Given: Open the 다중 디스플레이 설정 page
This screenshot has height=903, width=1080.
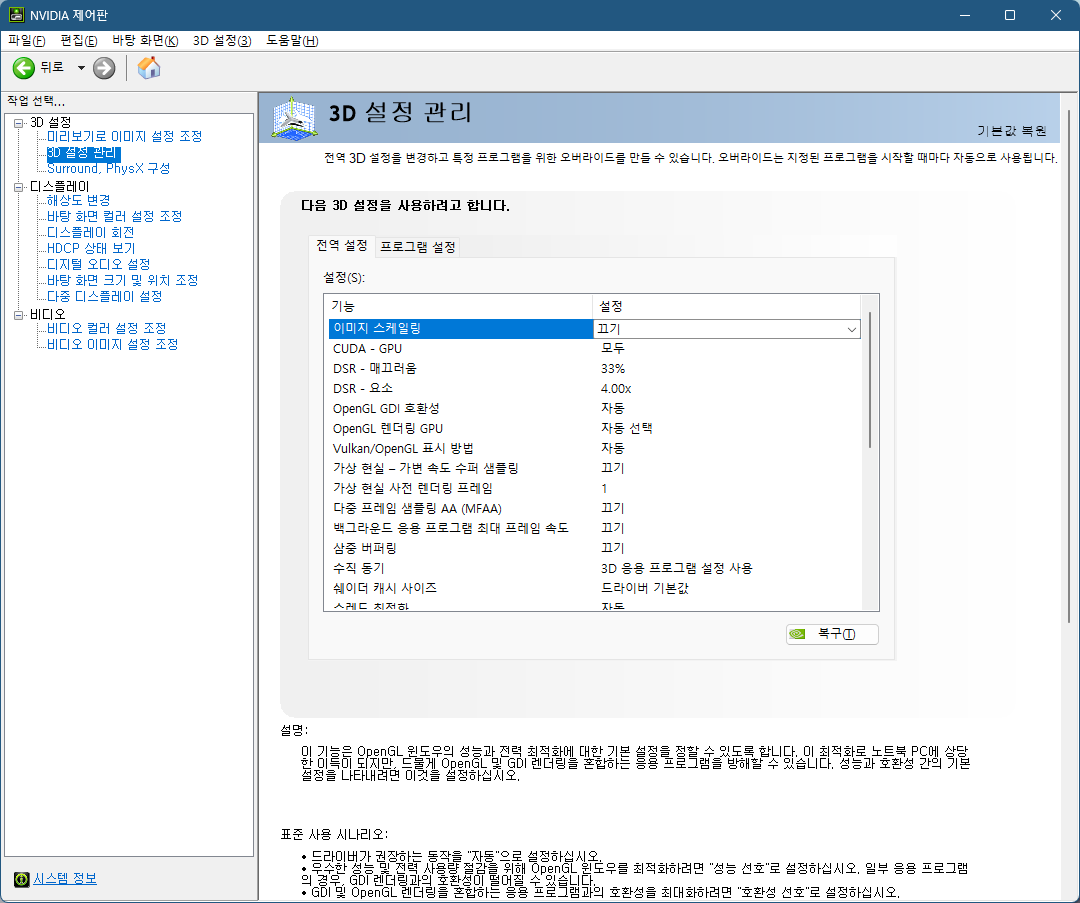Looking at the screenshot, I should point(105,296).
